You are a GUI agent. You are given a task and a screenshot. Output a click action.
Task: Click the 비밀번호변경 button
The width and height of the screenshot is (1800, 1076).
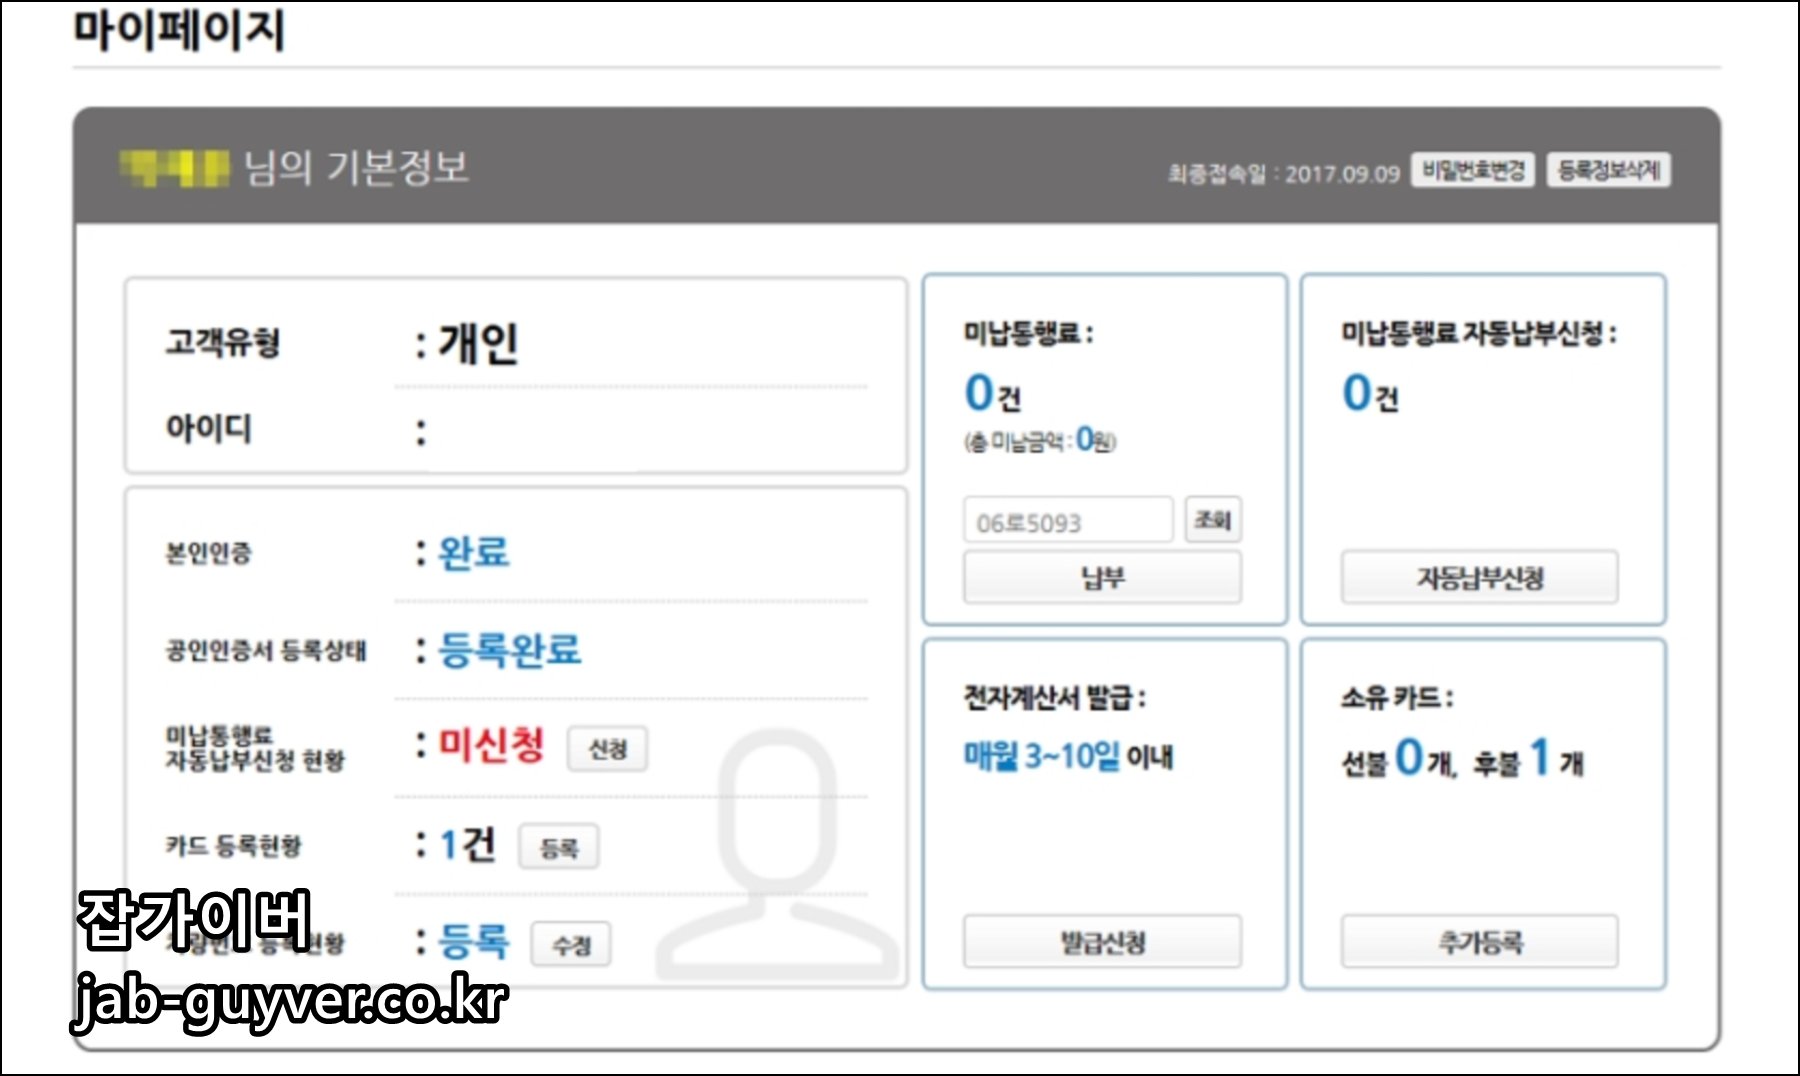1472,170
